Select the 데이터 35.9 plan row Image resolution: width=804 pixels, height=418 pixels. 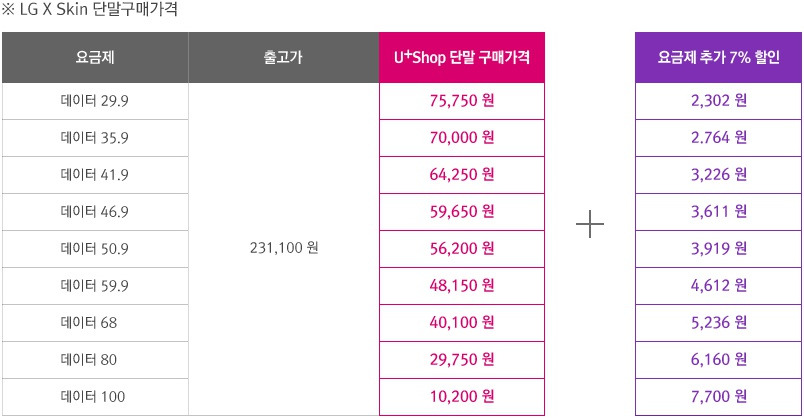pyautogui.click(x=95, y=138)
